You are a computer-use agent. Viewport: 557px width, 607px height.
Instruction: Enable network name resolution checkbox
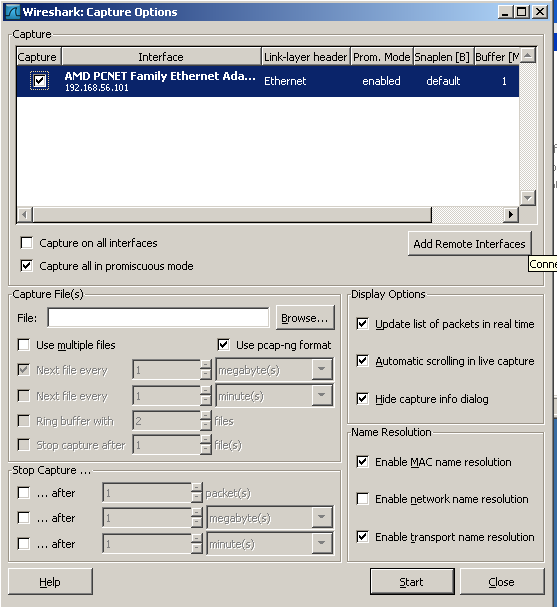[x=362, y=499]
